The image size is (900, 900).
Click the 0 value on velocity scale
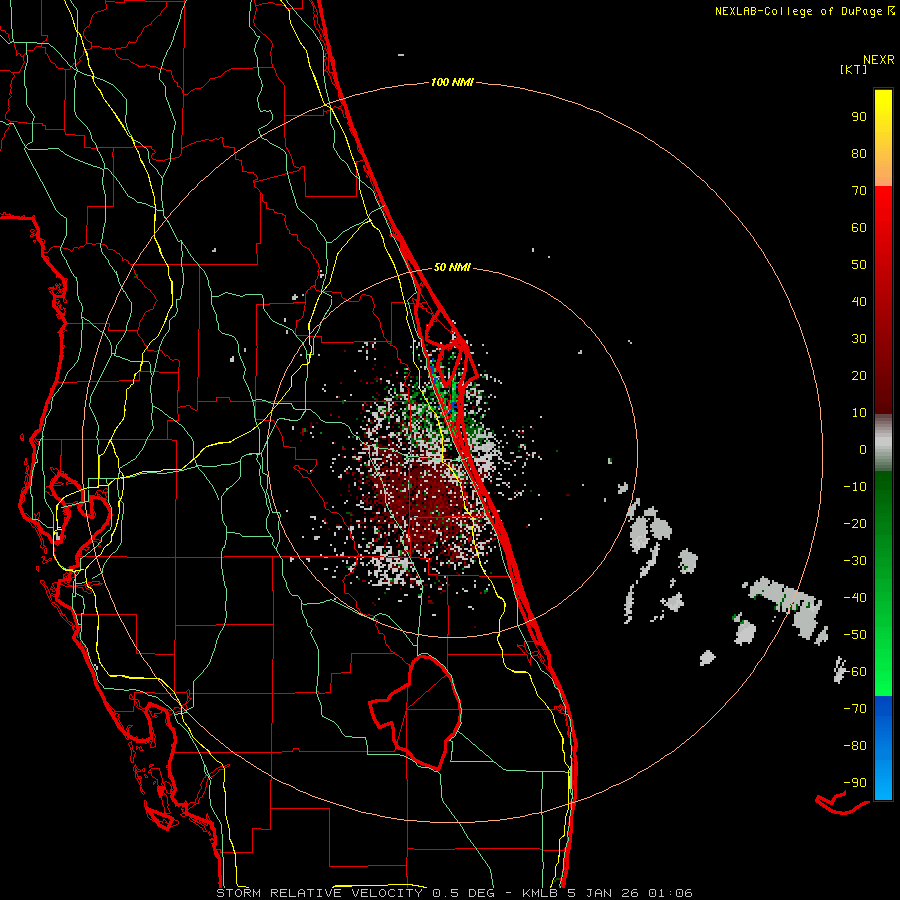pos(863,450)
